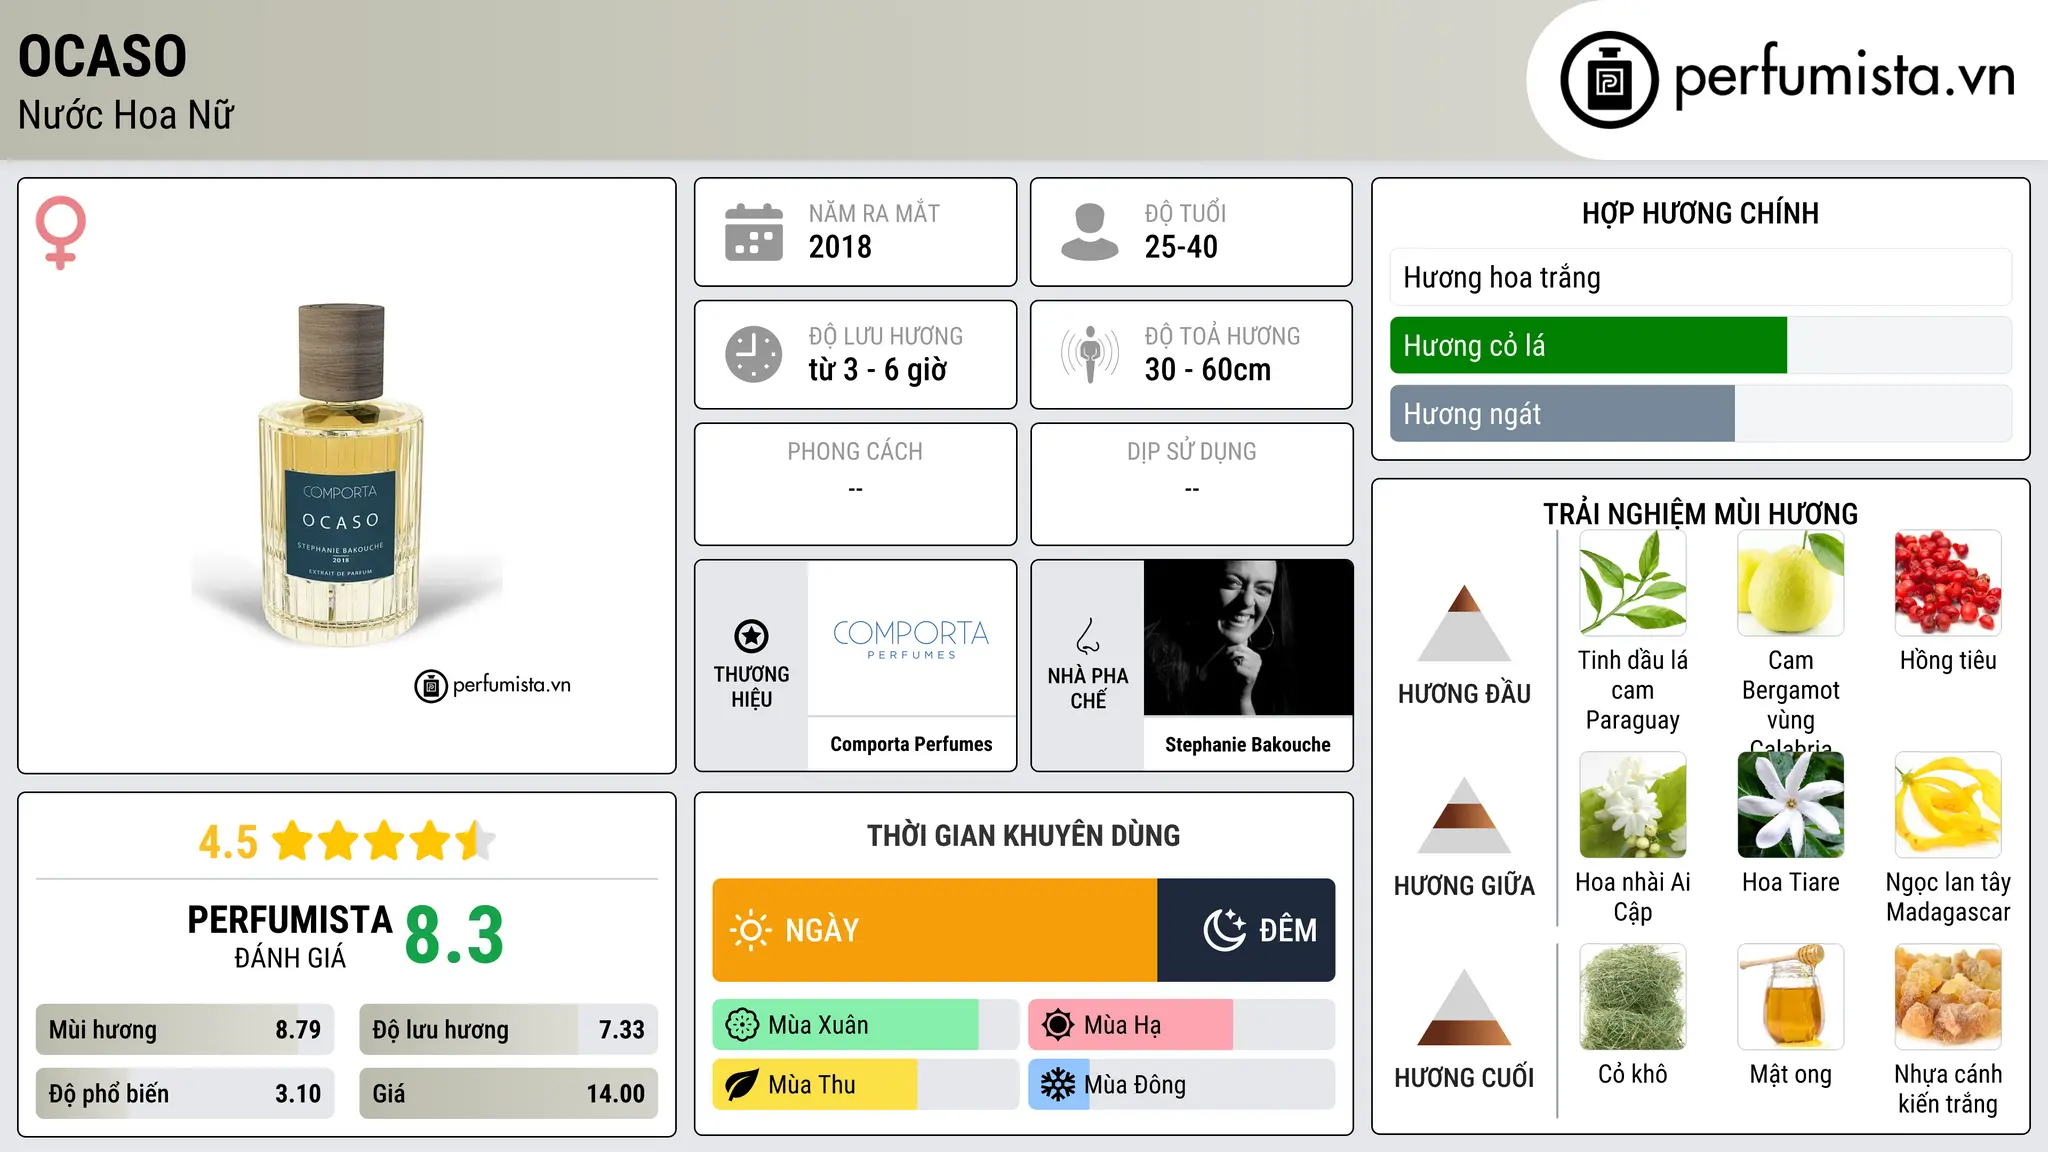Open the Ocaso perfume bottle image
Image resolution: width=2048 pixels, height=1152 pixels.
341,475
